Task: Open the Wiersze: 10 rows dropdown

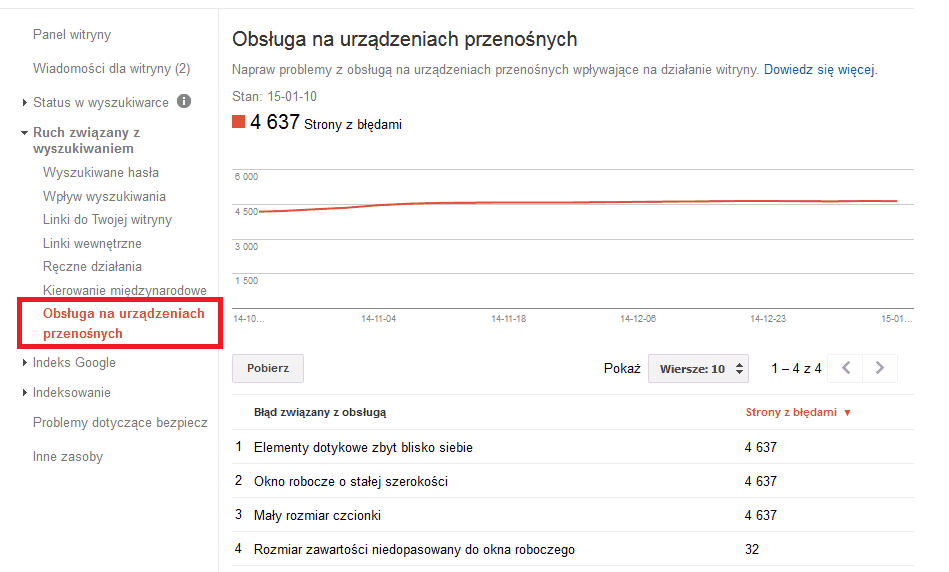Action: [x=698, y=368]
